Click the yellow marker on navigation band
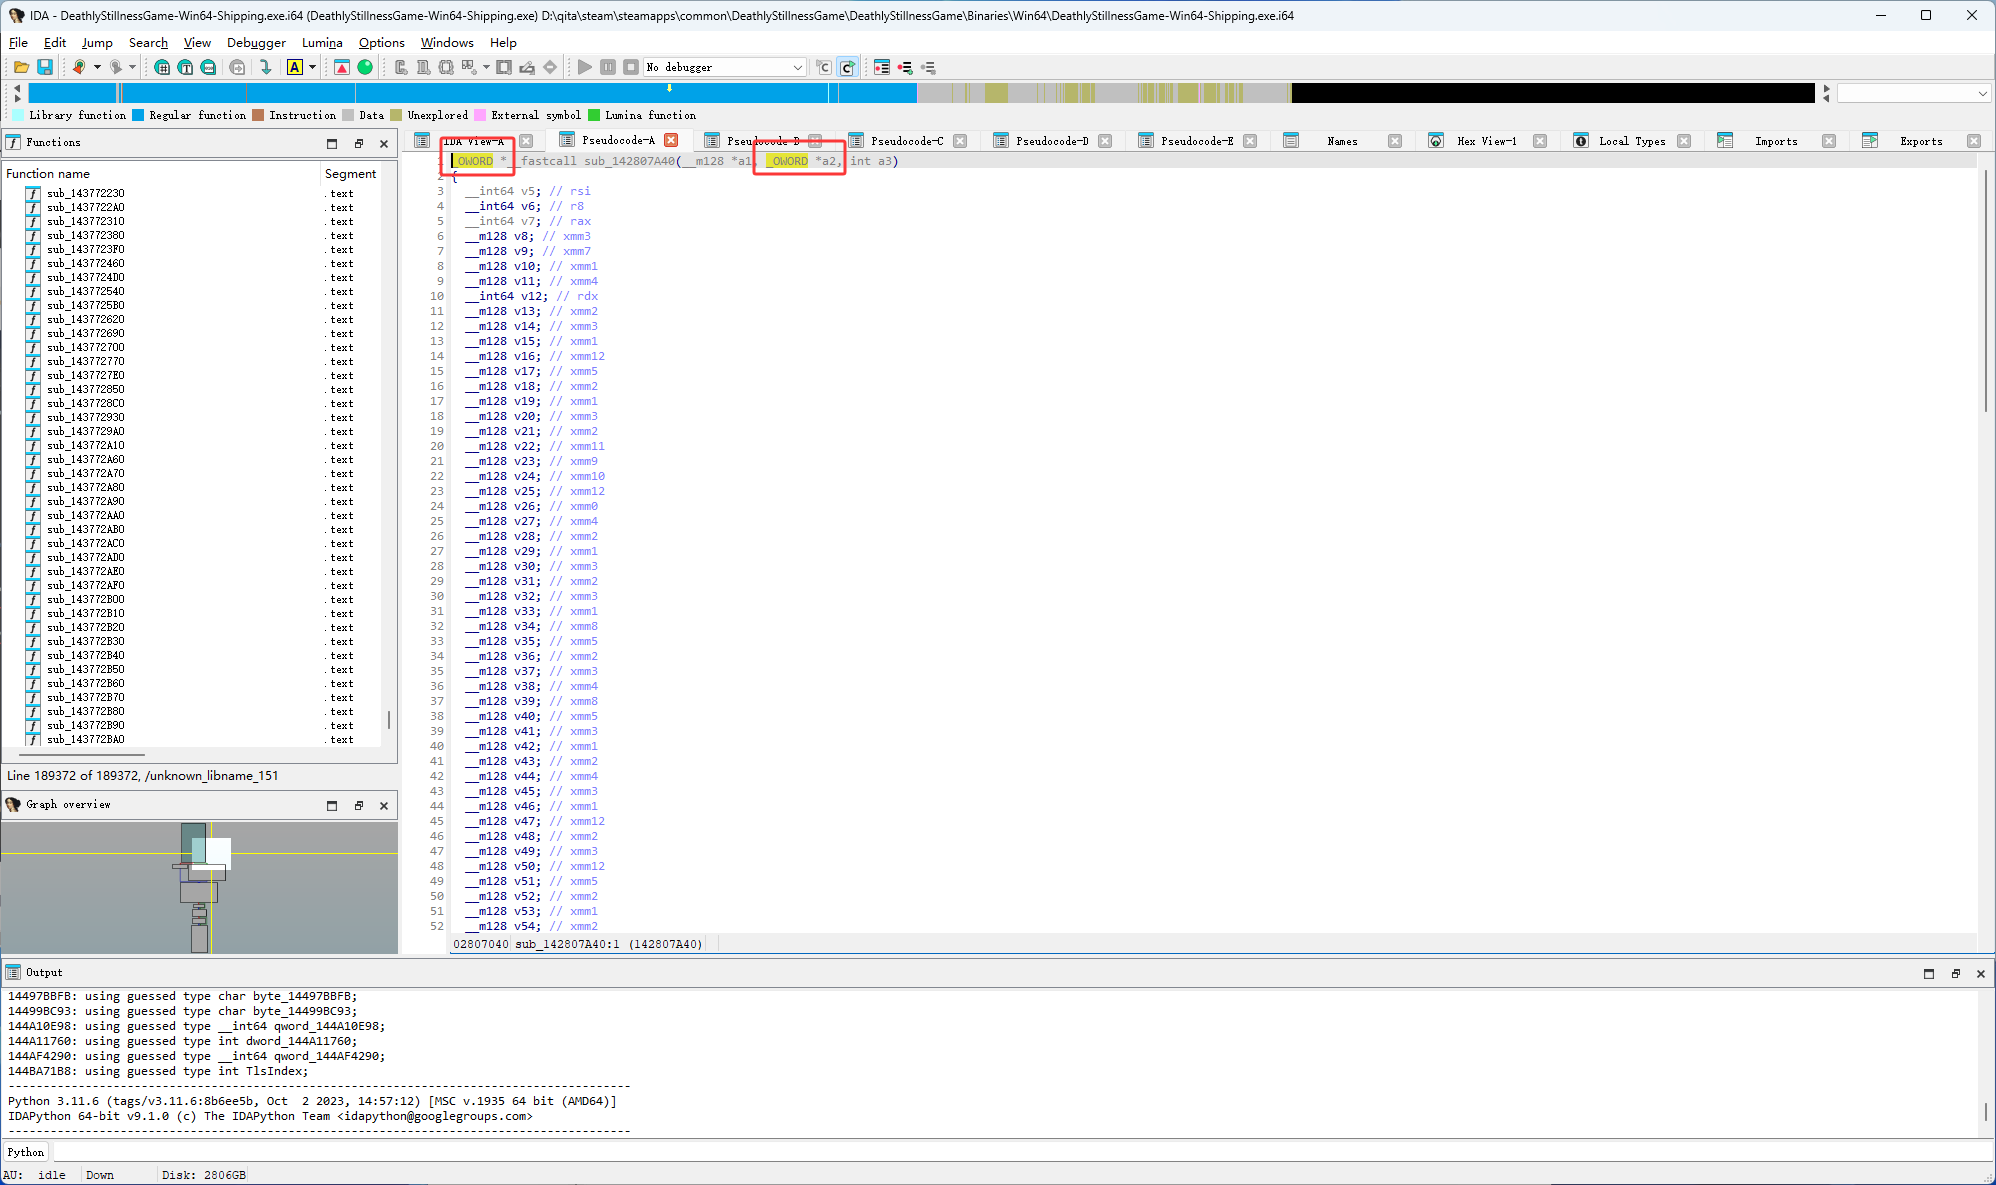Screen dimensions: 1996x1185 pyautogui.click(x=669, y=88)
